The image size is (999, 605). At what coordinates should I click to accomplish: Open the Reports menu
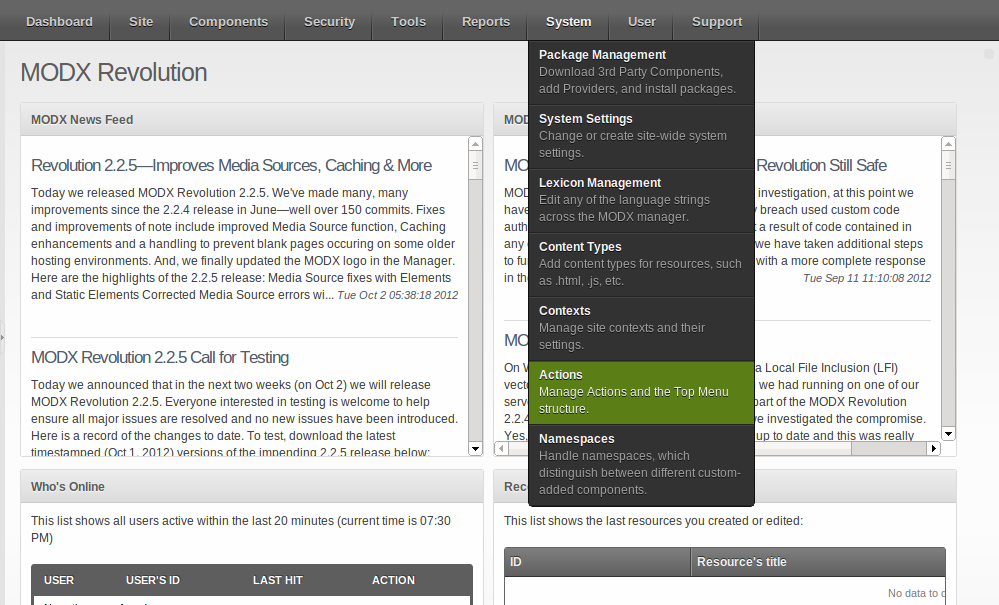485,21
